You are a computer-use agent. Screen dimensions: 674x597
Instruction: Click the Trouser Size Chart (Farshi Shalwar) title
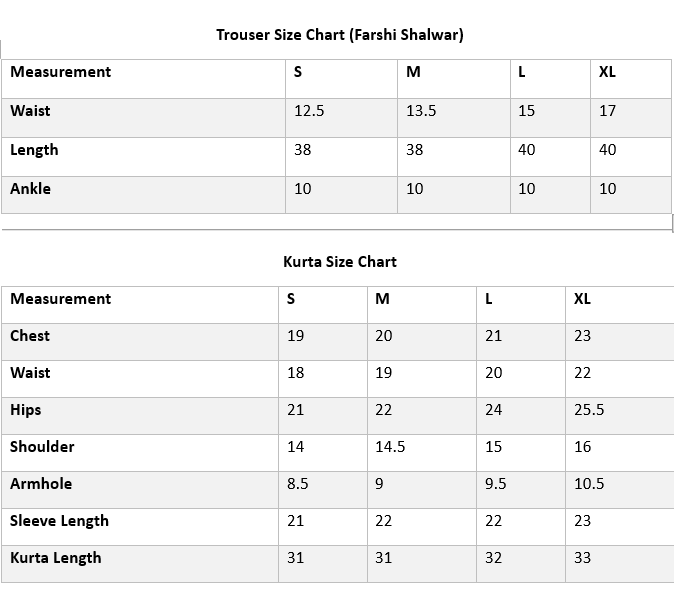tap(339, 35)
